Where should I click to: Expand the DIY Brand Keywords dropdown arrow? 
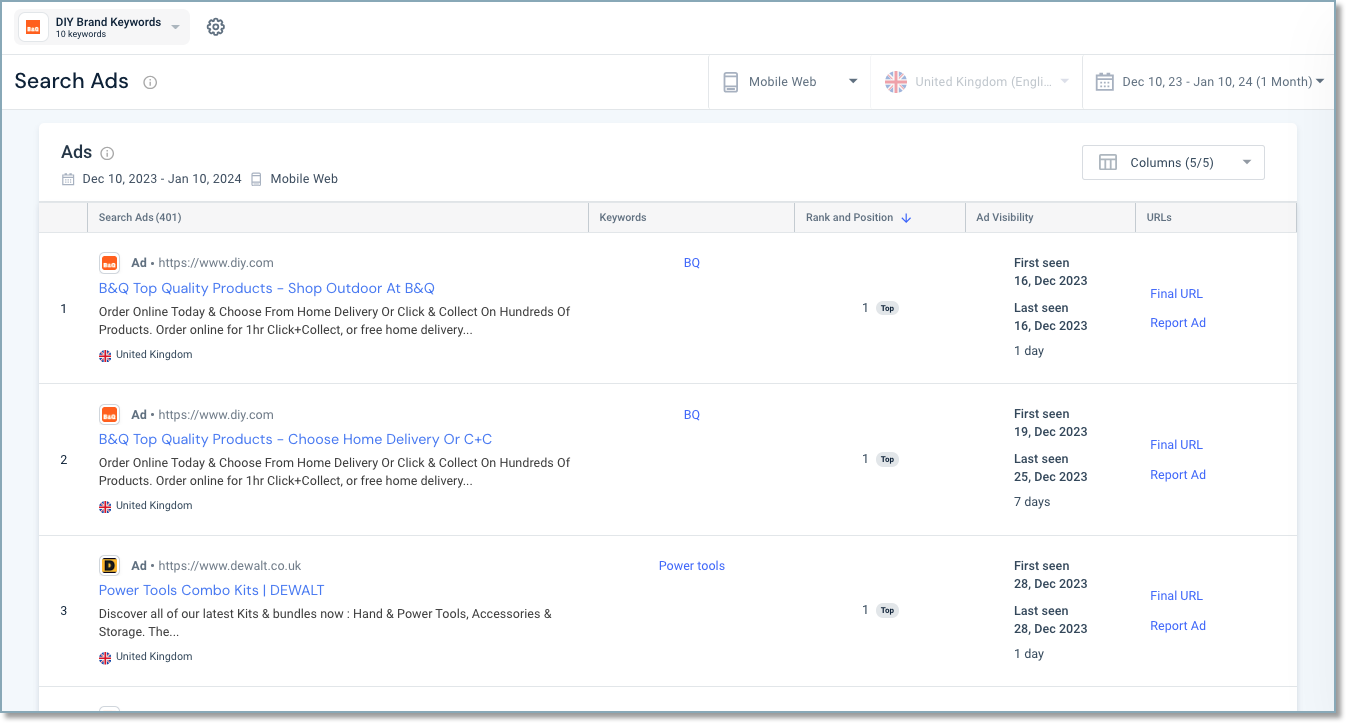pos(176,27)
